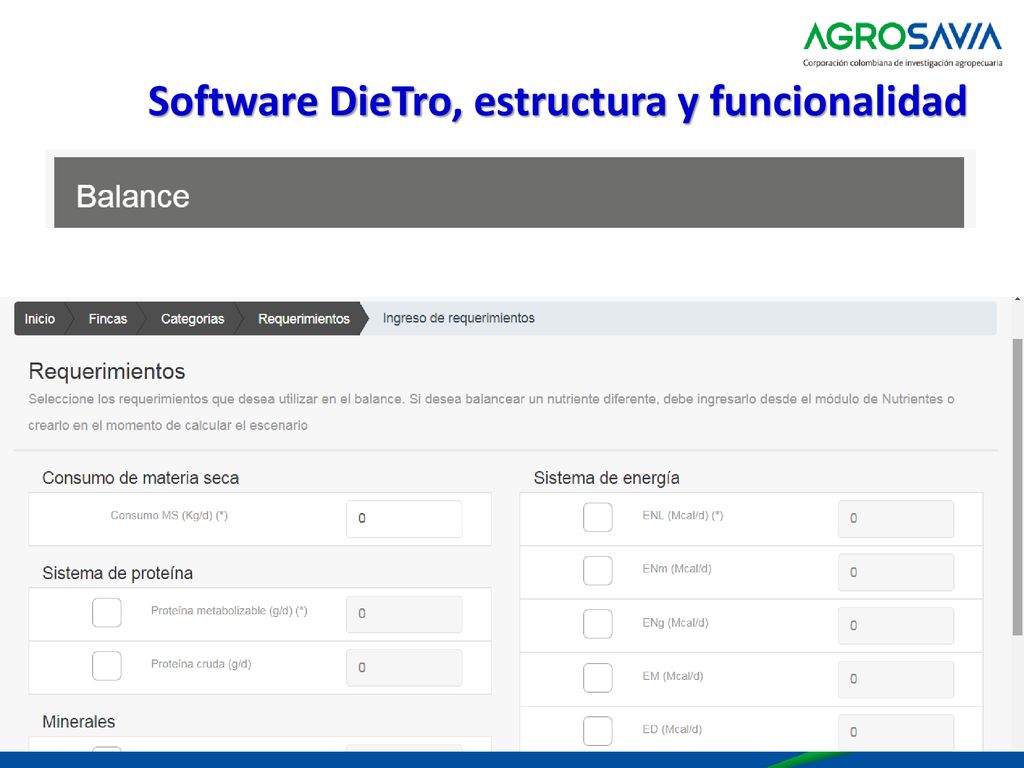Click the Requerimientos page heading
1024x768 pixels.
tap(107, 372)
